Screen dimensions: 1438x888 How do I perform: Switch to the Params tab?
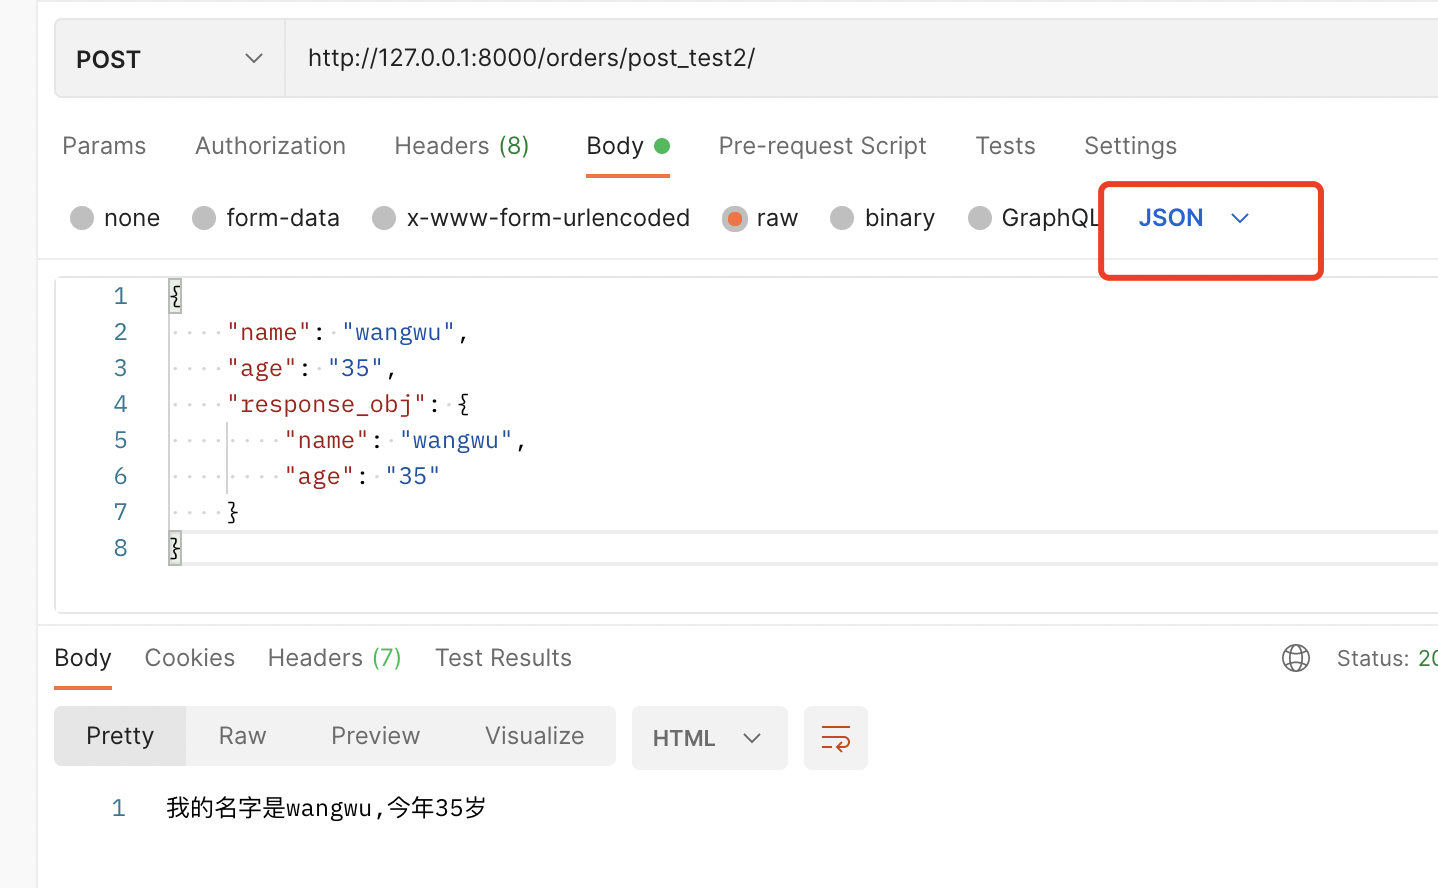(x=103, y=145)
